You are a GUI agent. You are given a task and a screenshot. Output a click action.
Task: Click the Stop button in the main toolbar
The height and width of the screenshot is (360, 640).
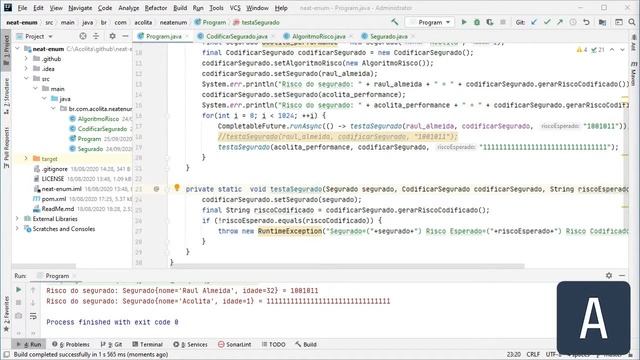tap(502, 22)
